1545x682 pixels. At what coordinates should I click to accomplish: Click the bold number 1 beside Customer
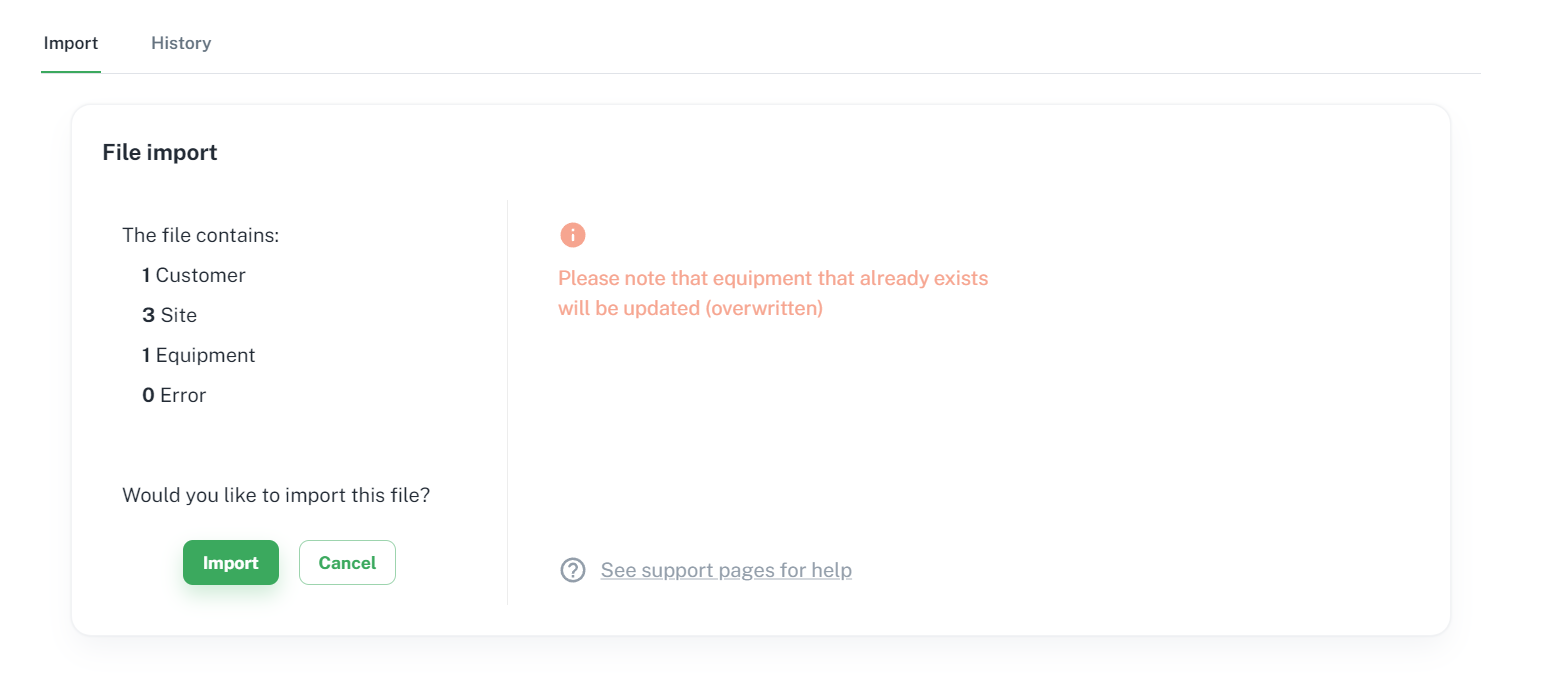coord(146,275)
